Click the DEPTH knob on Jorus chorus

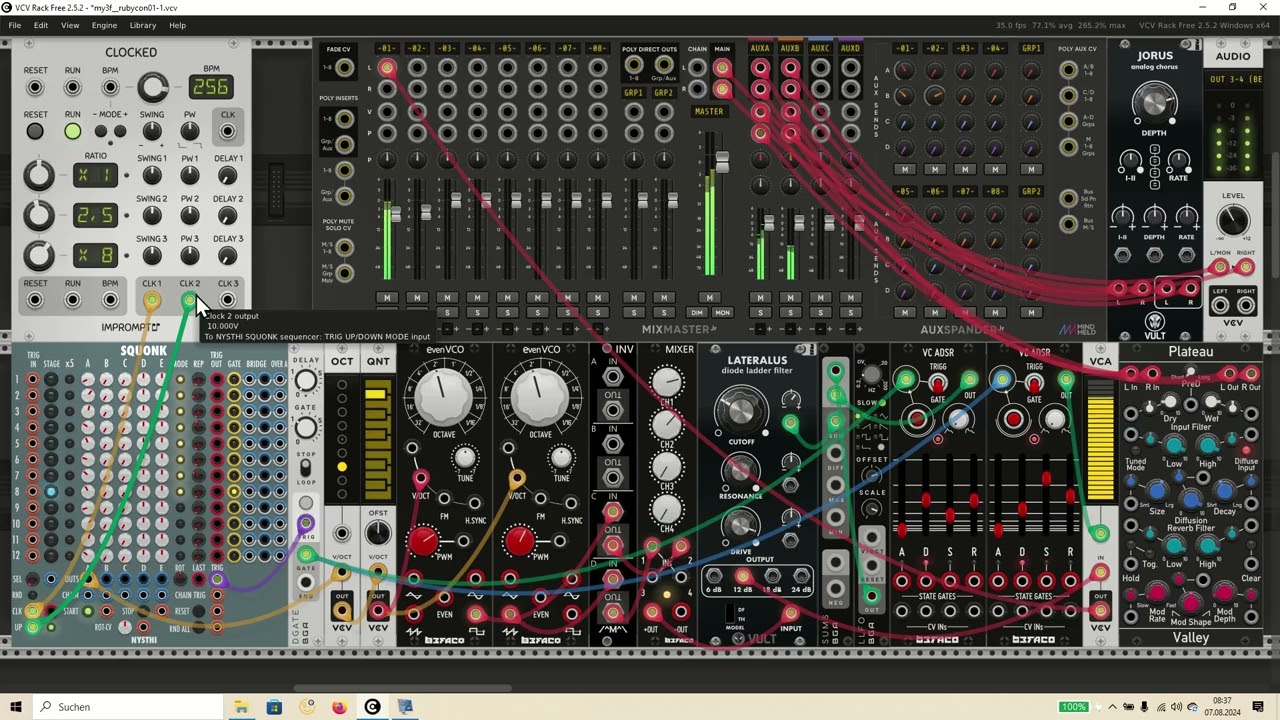pyautogui.click(x=1155, y=103)
